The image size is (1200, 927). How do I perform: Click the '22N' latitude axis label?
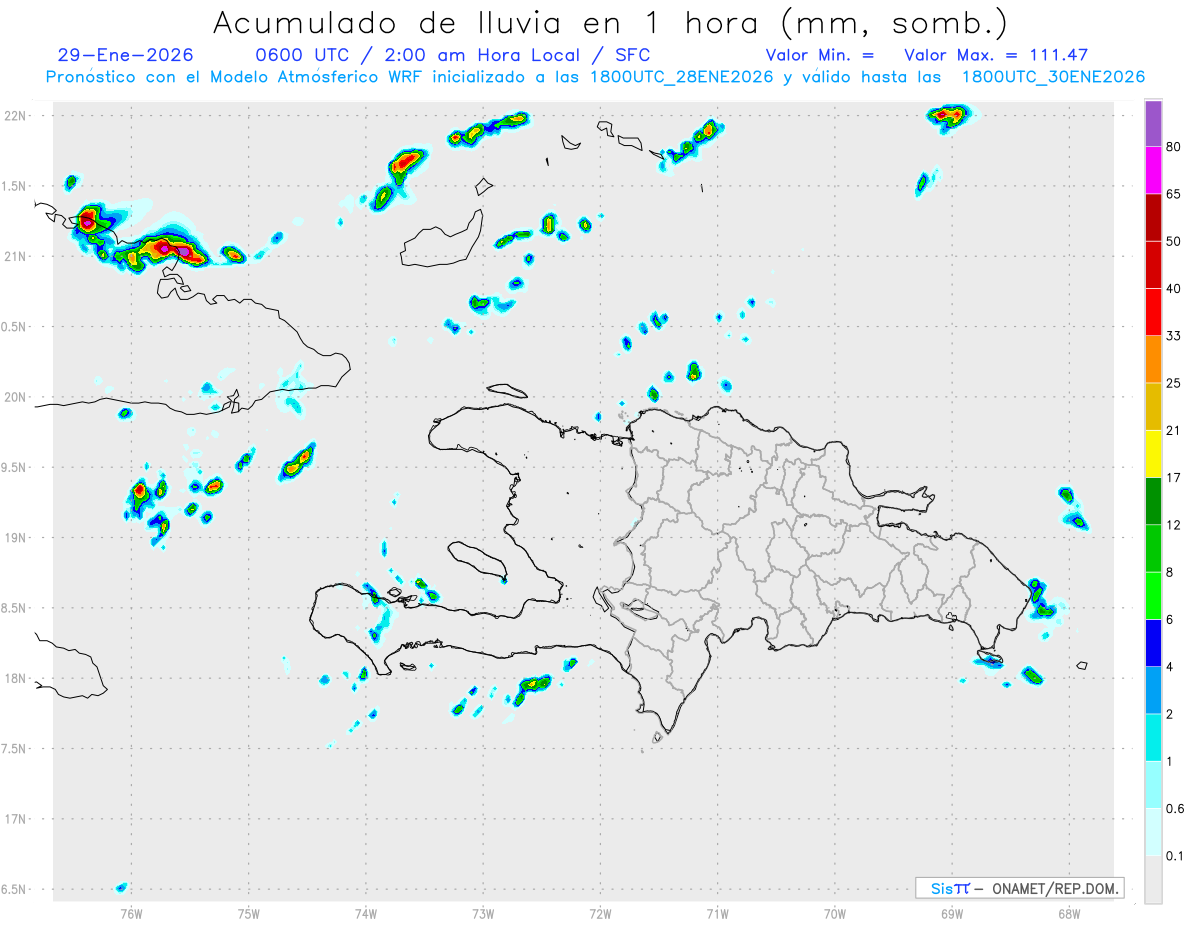tap(16, 115)
